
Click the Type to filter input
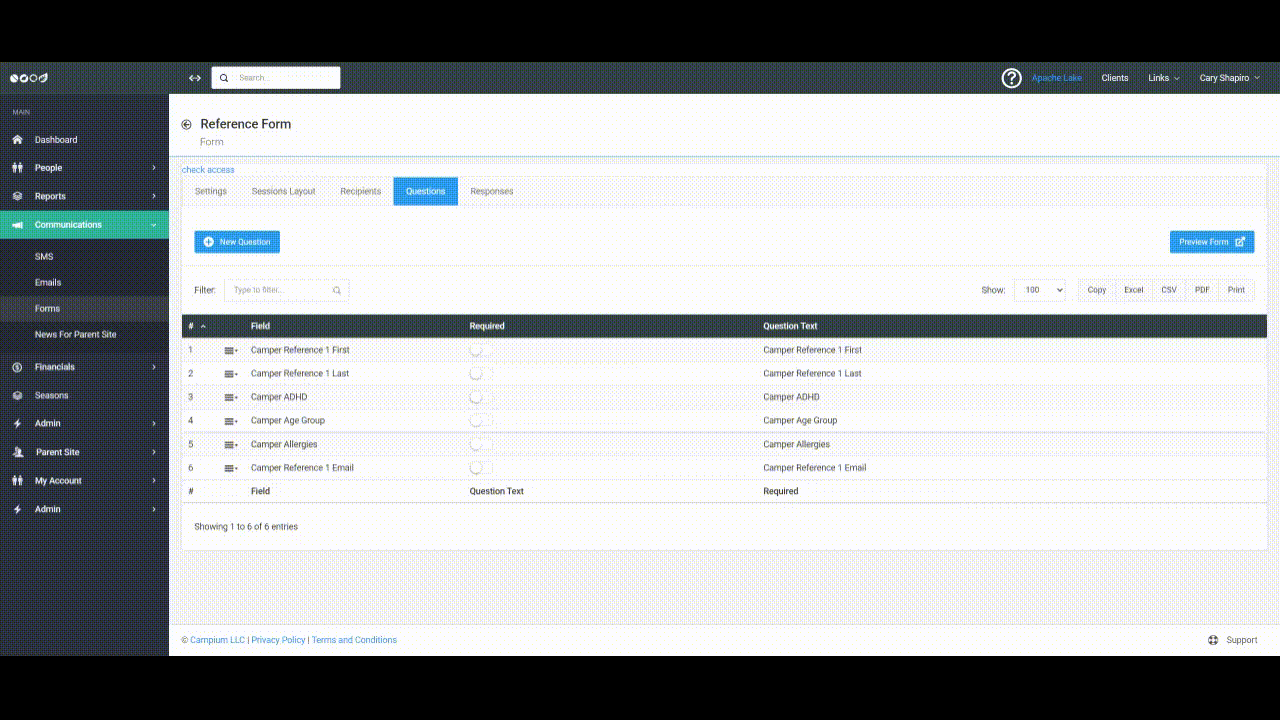280,290
